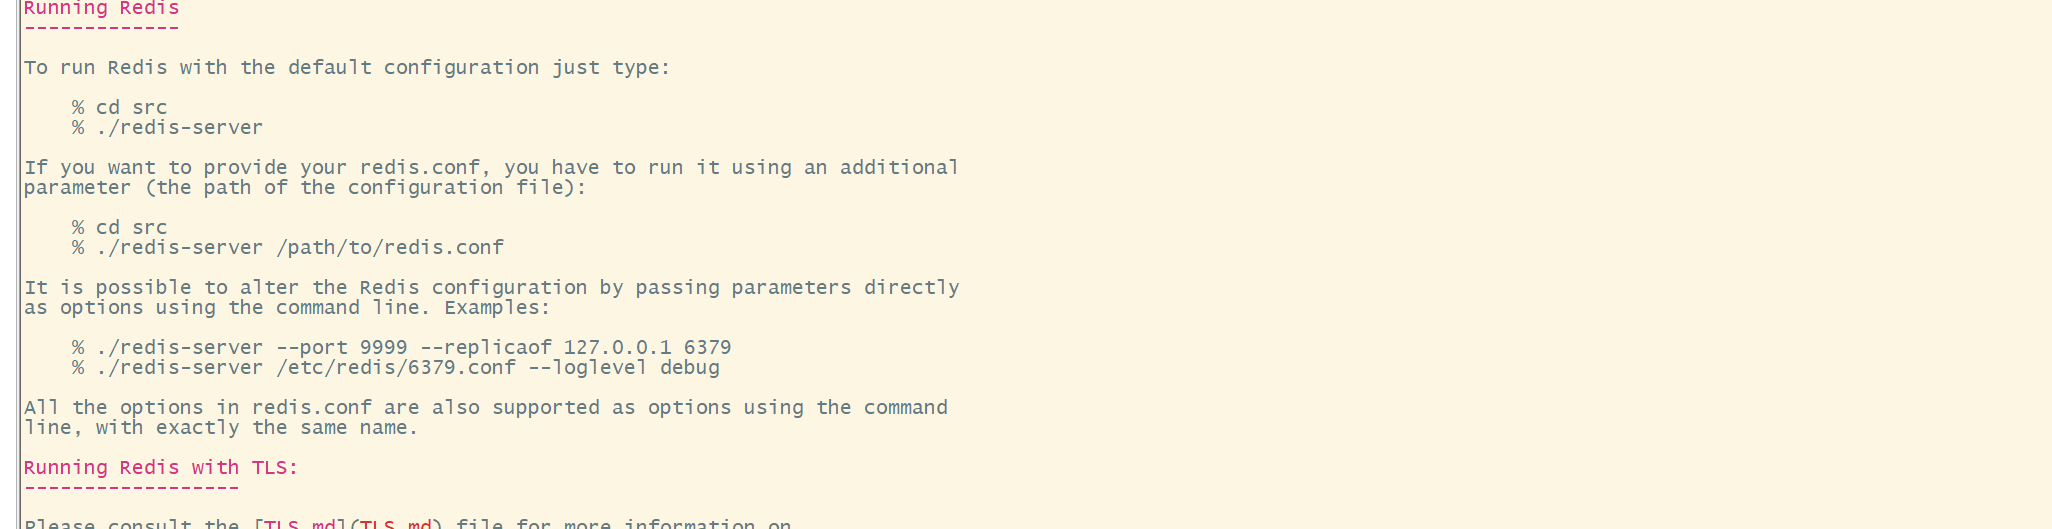The width and height of the screenshot is (2052, 529).
Task: Click the bracketed [TLS.md] link text
Action: [x=300, y=524]
